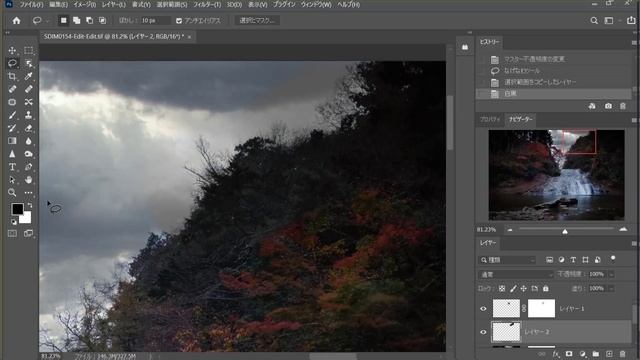The width and height of the screenshot is (640, 360).
Task: Delete the layer with trash icon in Layers panel
Action: (622, 354)
